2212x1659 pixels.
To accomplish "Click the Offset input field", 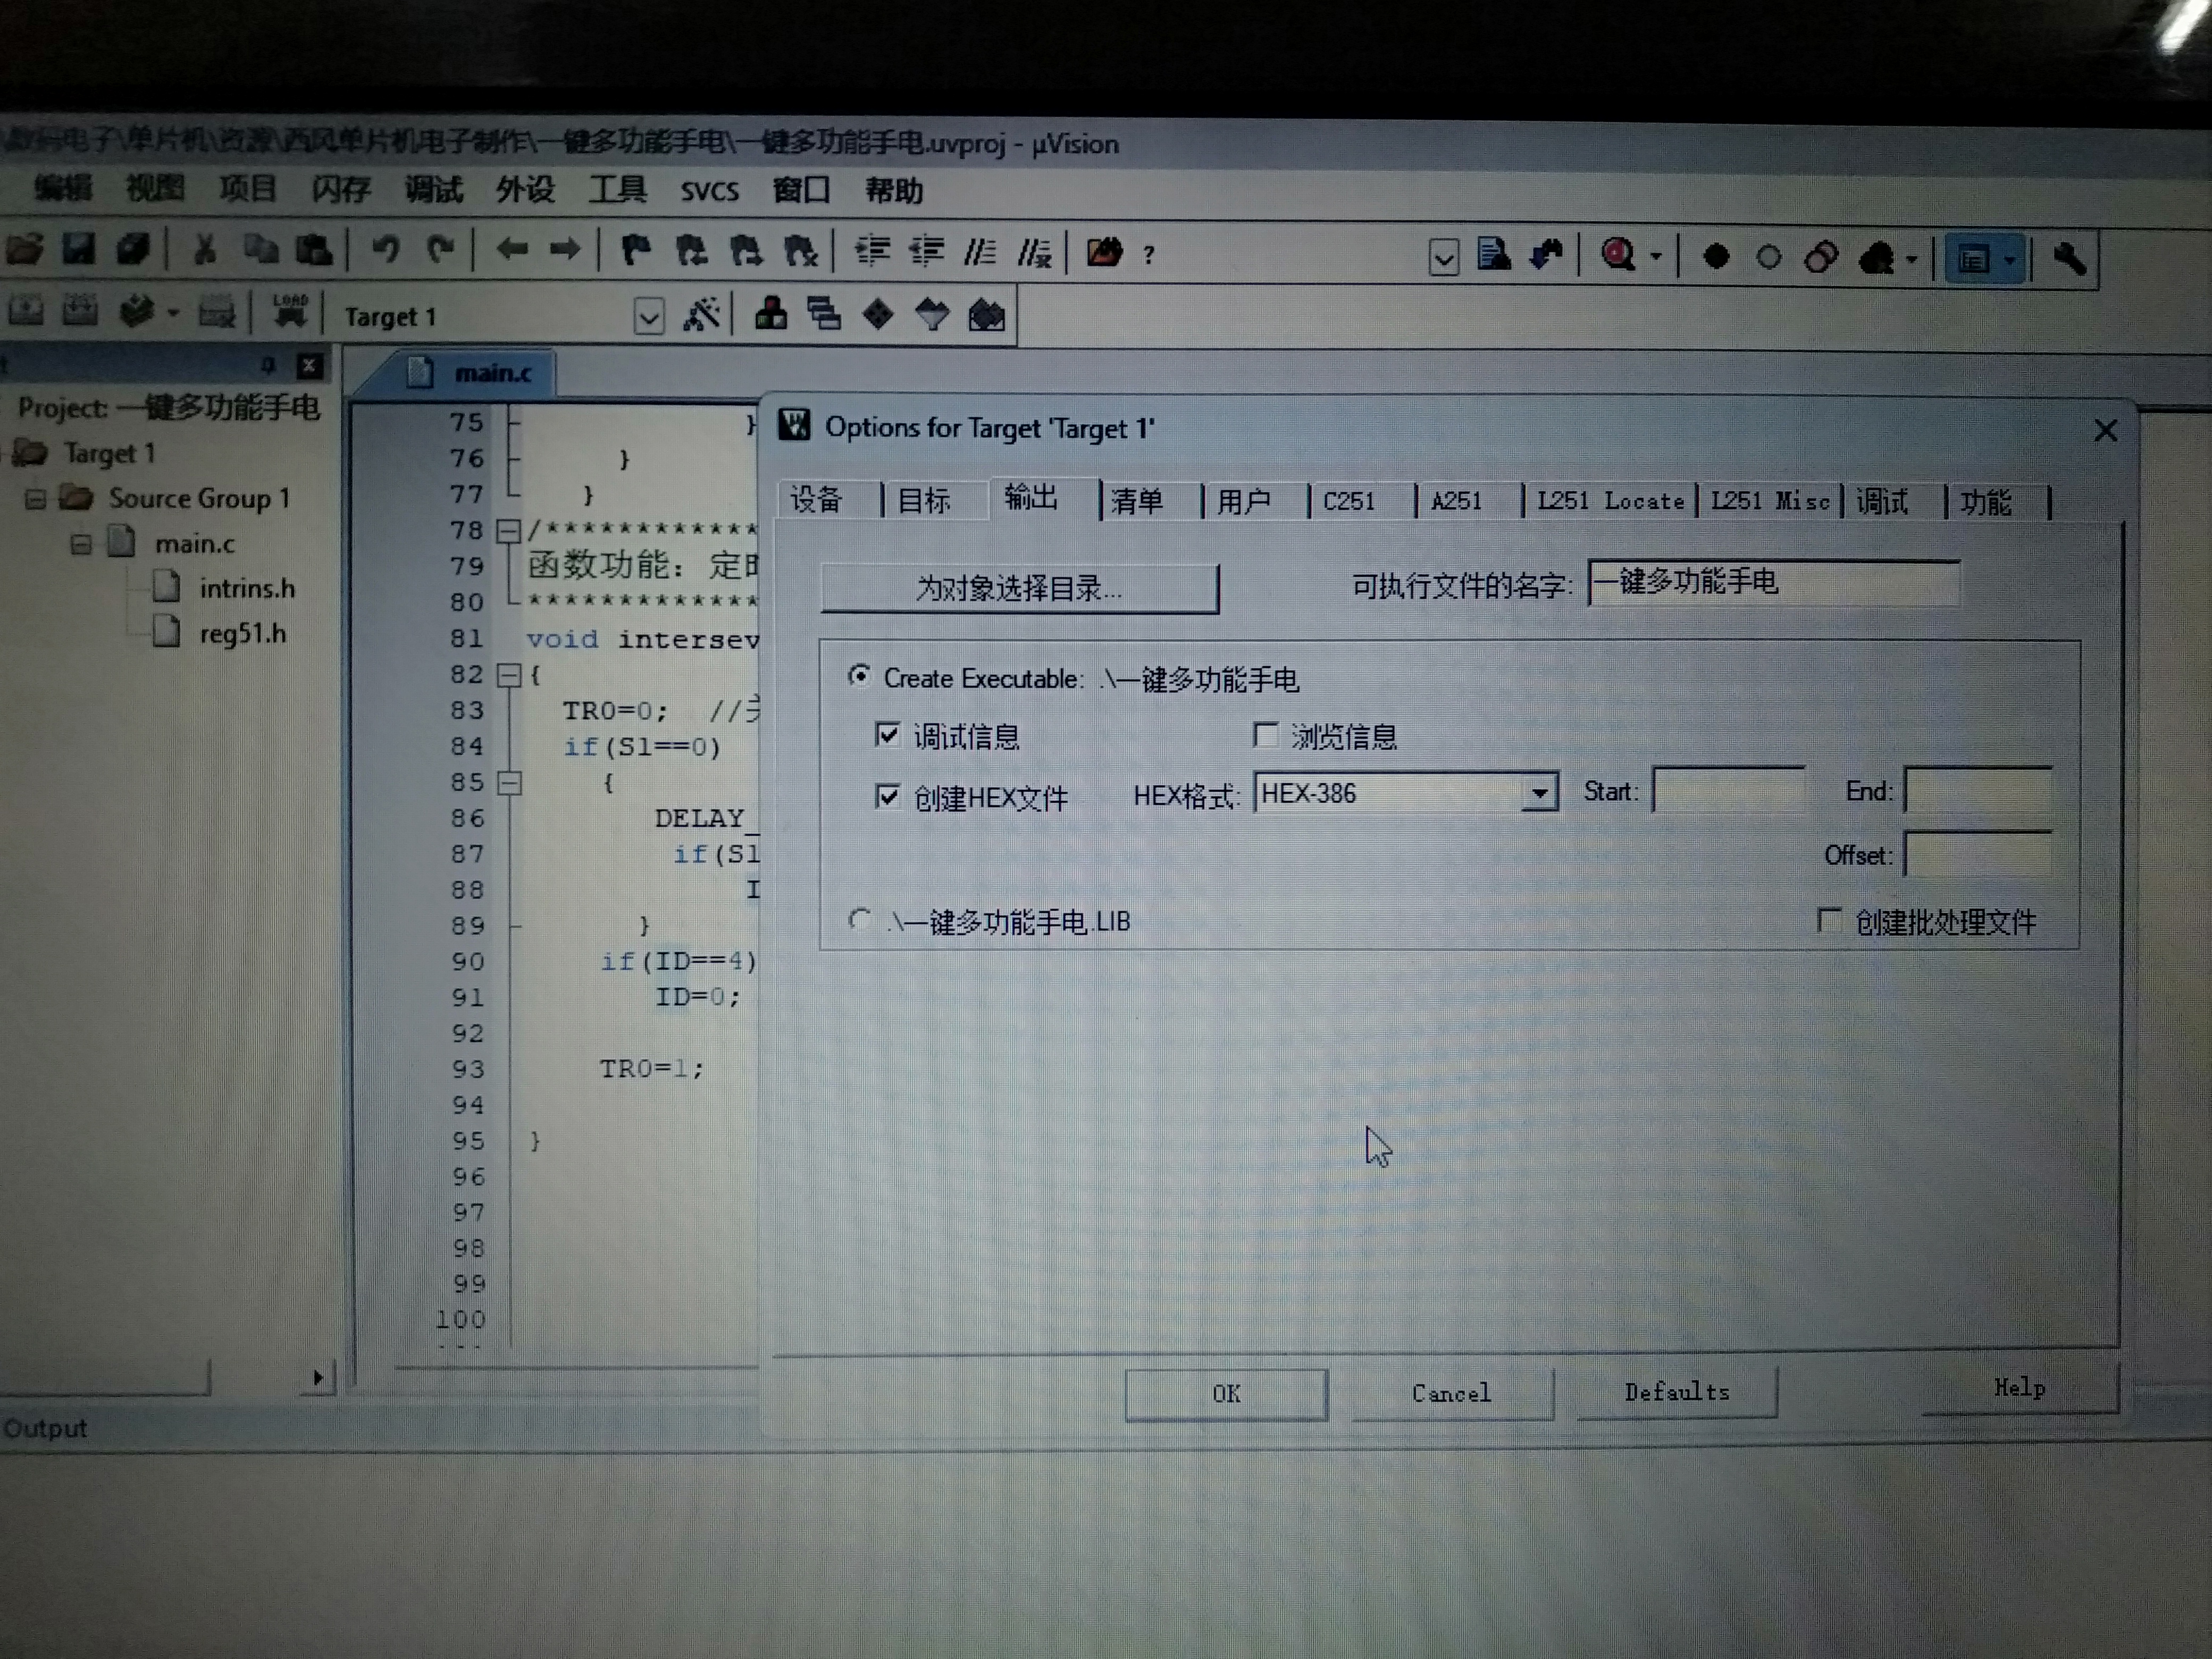I will pyautogui.click(x=1978, y=854).
